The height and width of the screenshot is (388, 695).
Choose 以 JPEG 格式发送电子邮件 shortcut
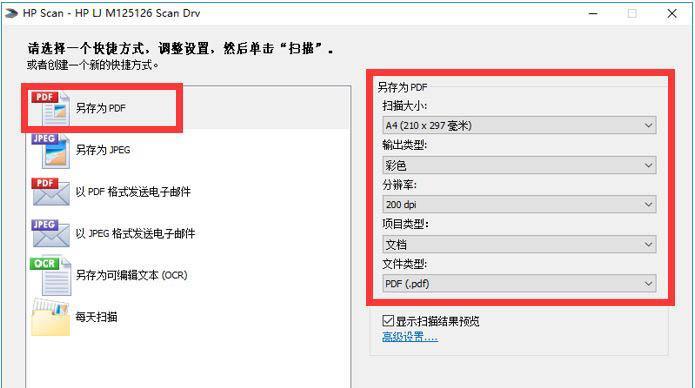coord(135,233)
